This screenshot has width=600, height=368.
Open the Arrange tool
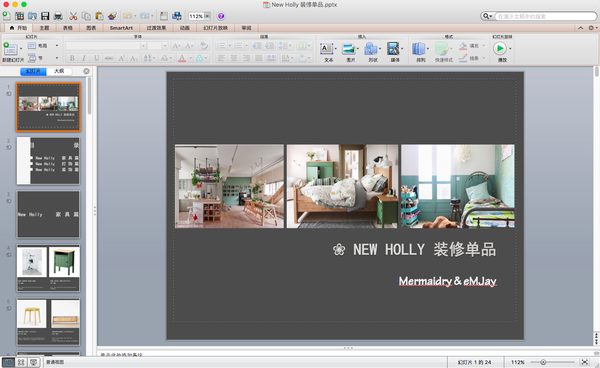point(419,49)
